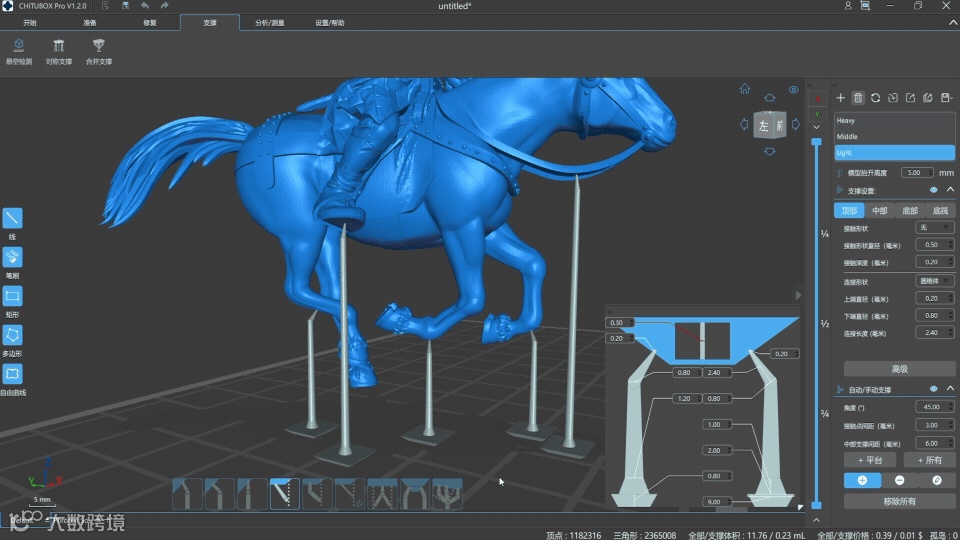Click the layer slider top handle

point(816,142)
